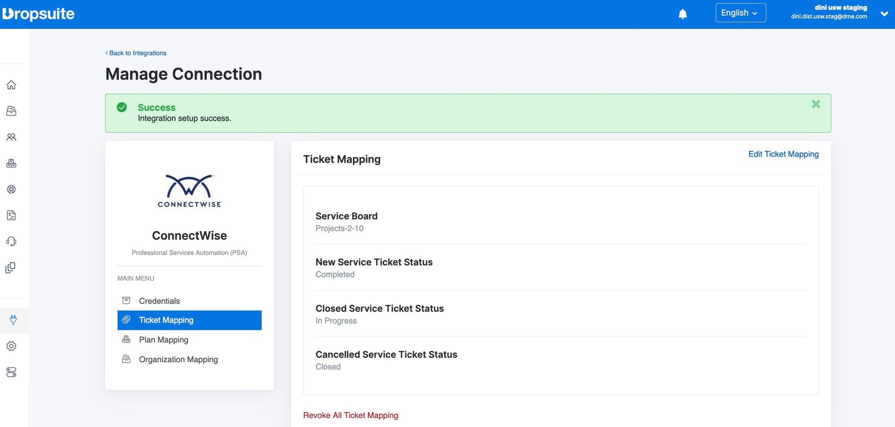Click the headset support sidebar icon
This screenshot has height=427, width=895.
[x=11, y=241]
